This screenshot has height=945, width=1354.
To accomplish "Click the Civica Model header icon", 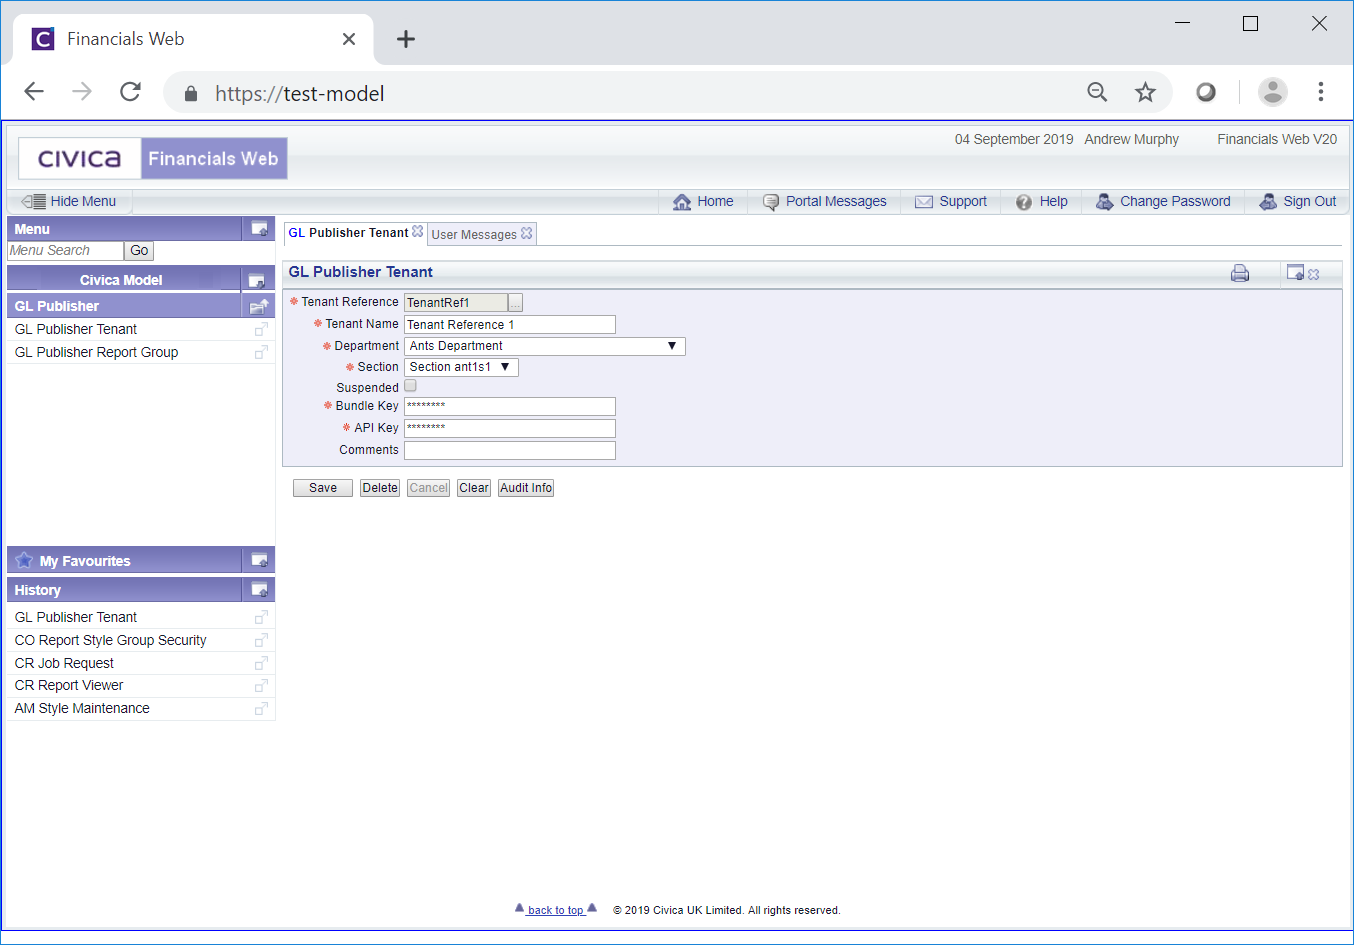I will pyautogui.click(x=257, y=280).
